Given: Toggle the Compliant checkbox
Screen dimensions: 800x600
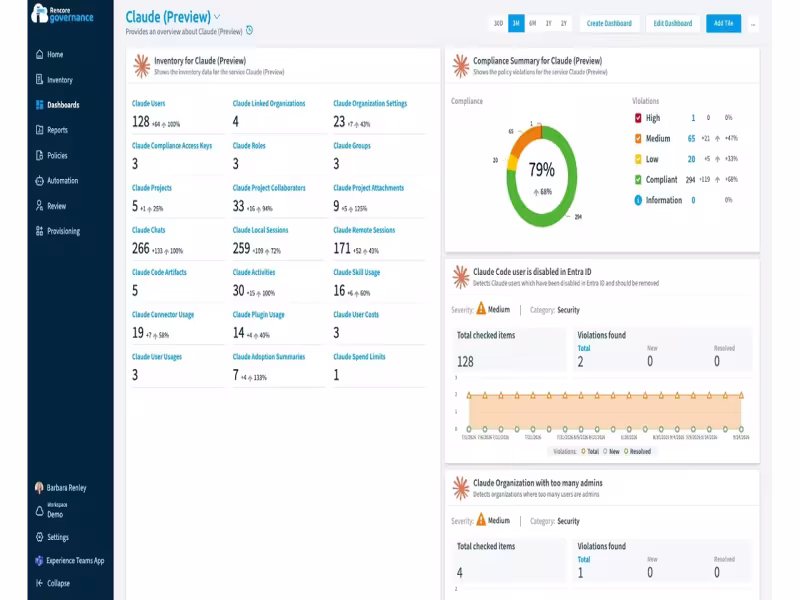Looking at the screenshot, I should pyautogui.click(x=638, y=180).
